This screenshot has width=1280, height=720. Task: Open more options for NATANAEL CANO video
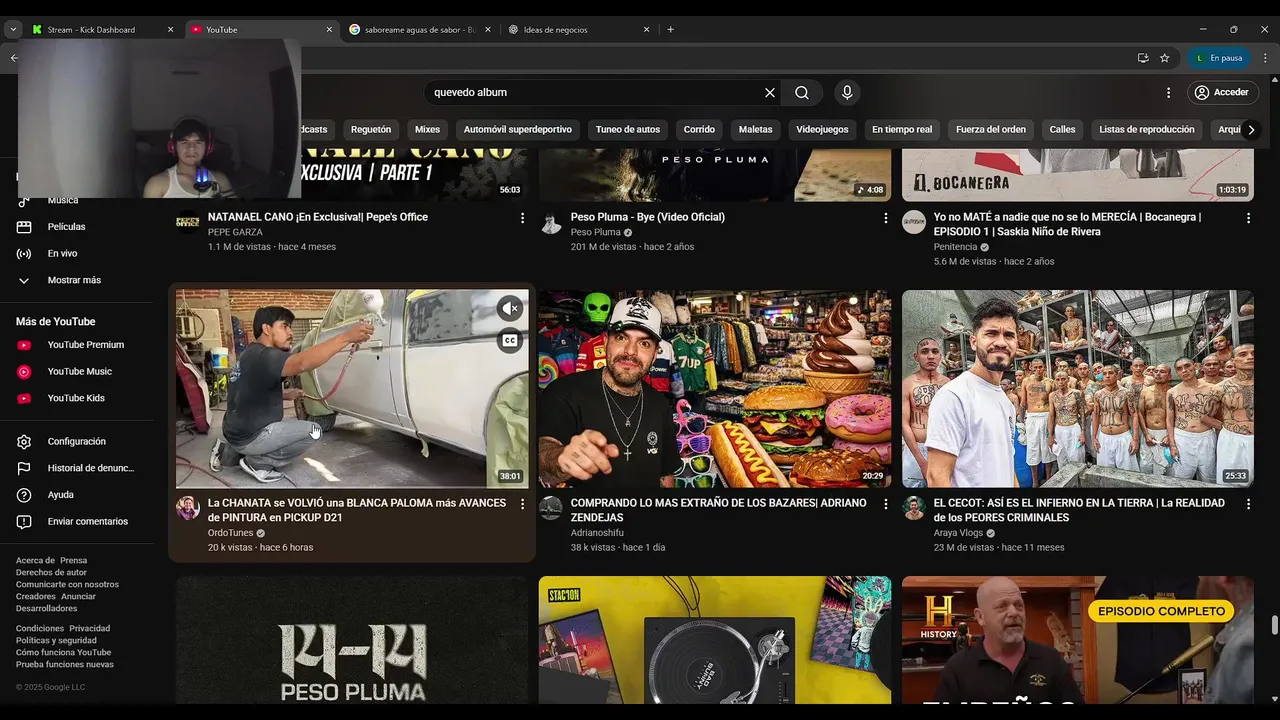click(x=522, y=217)
